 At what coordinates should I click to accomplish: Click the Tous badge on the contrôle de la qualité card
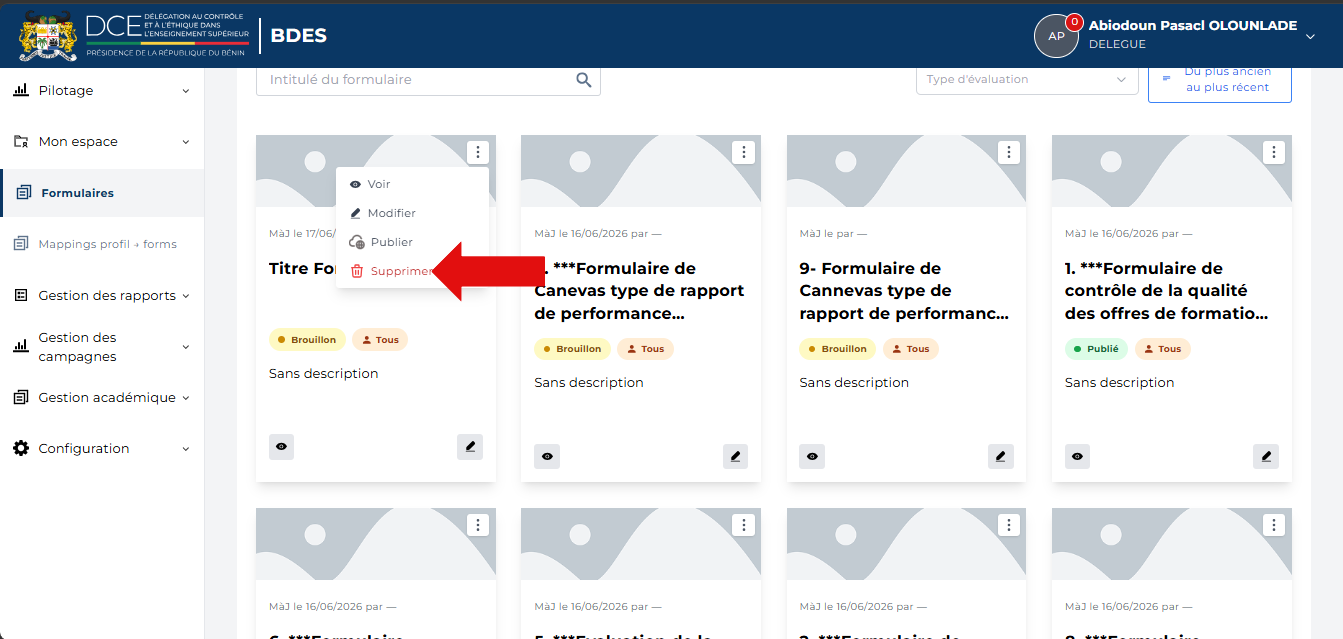pyautogui.click(x=1162, y=349)
